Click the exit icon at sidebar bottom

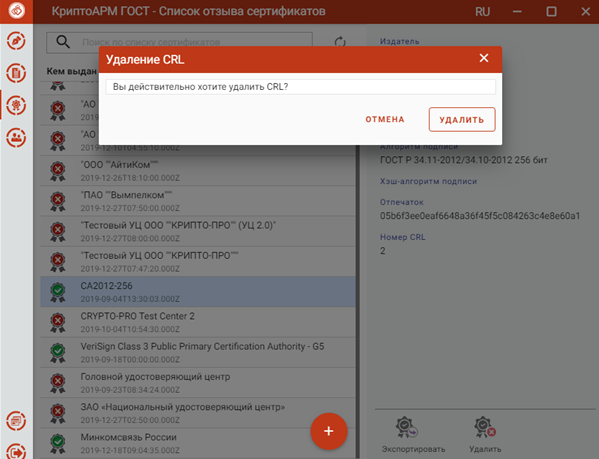coord(16,451)
